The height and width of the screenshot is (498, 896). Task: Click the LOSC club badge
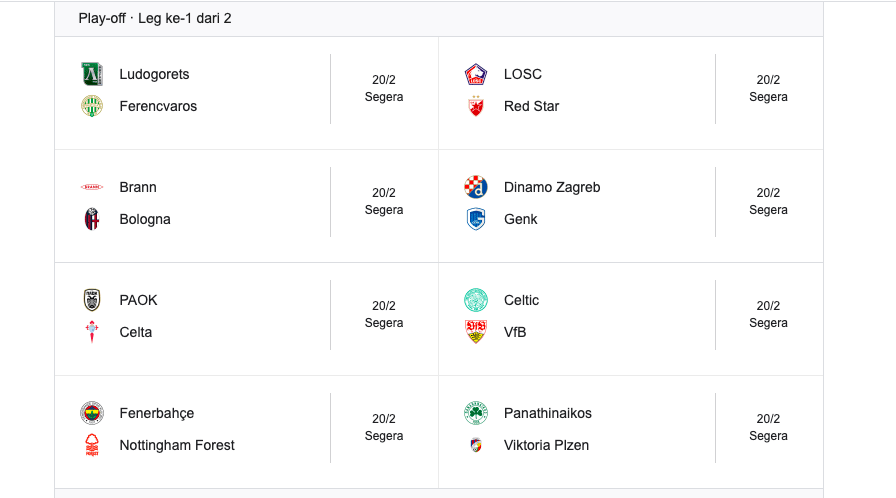[476, 74]
